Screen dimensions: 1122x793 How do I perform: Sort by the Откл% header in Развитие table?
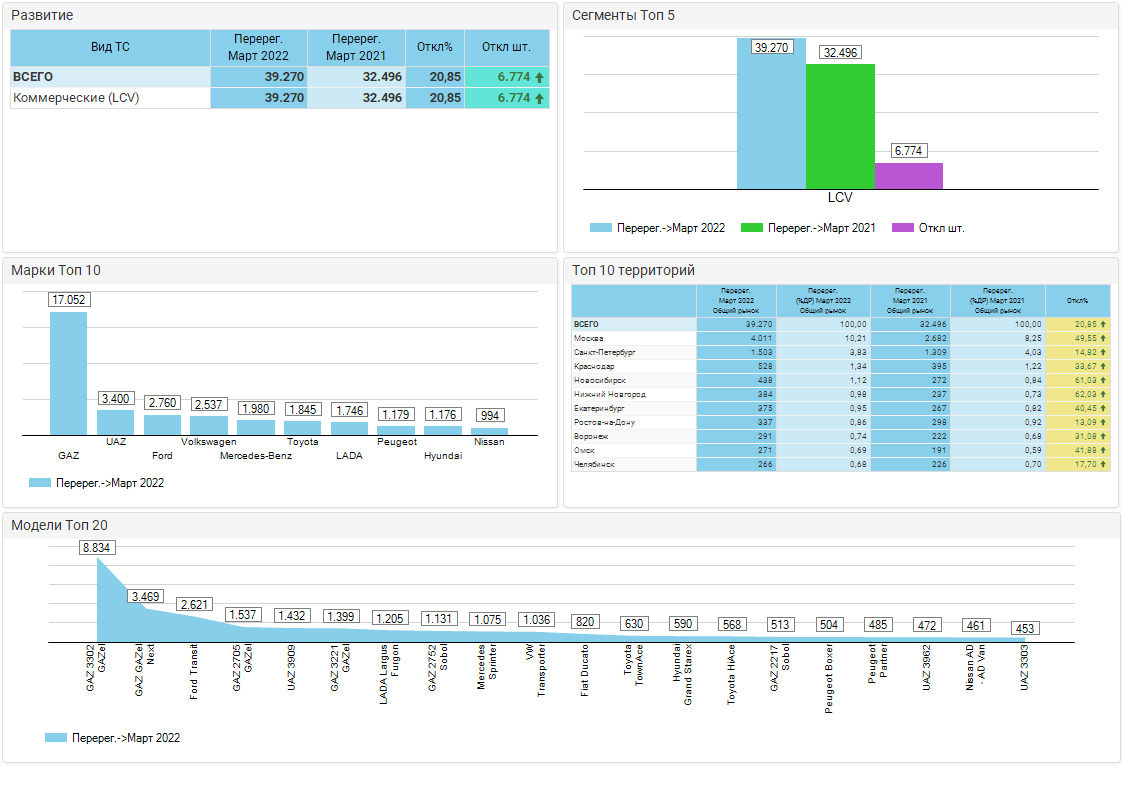[x=435, y=47]
